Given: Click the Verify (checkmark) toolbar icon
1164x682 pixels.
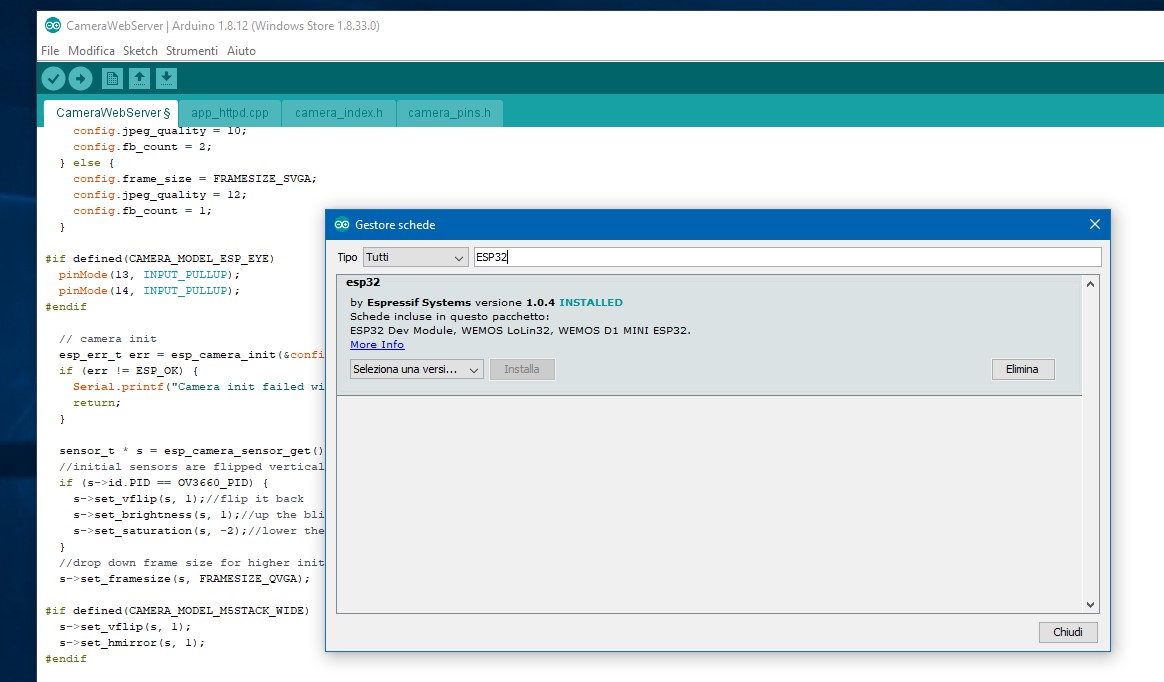Looking at the screenshot, I should [x=53, y=78].
